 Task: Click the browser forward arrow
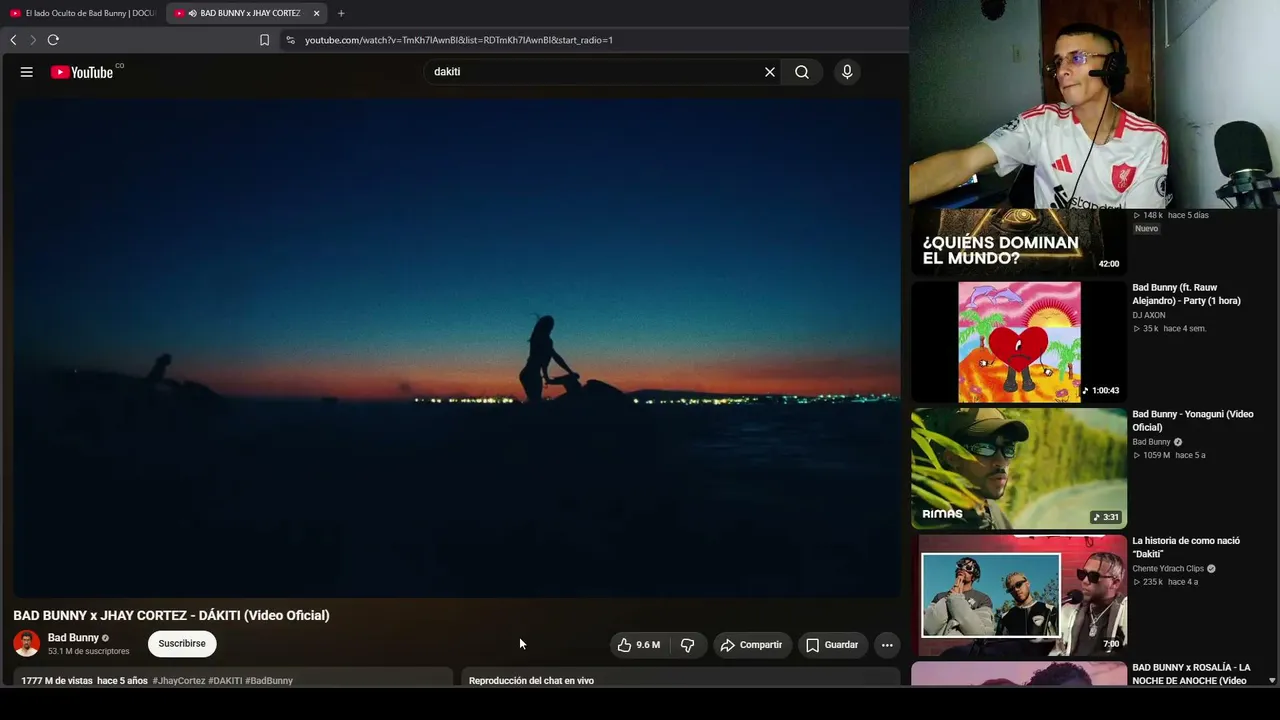33,40
